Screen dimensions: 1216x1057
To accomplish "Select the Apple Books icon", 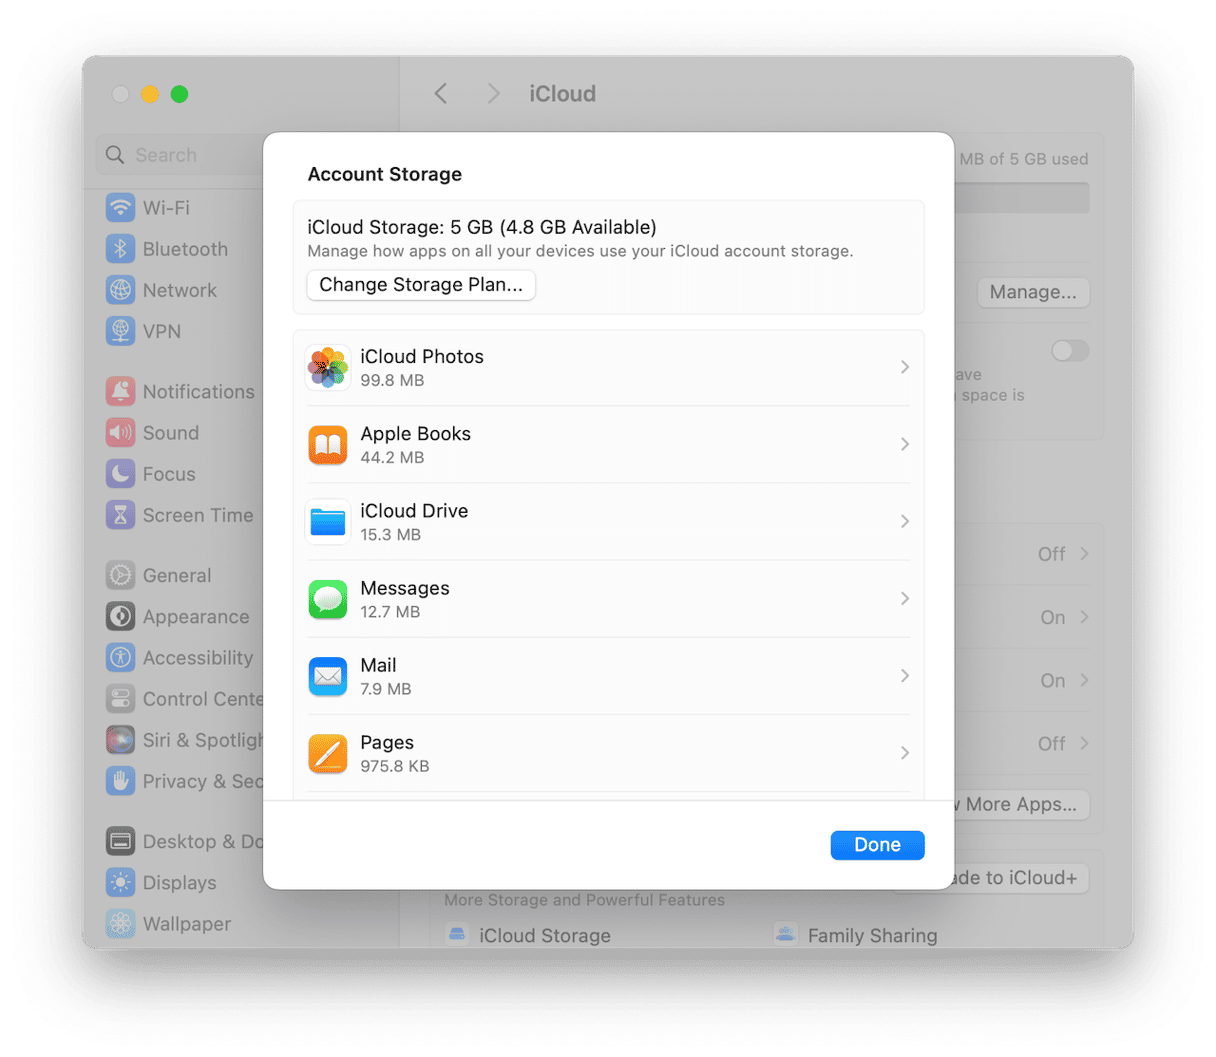I will click(328, 444).
